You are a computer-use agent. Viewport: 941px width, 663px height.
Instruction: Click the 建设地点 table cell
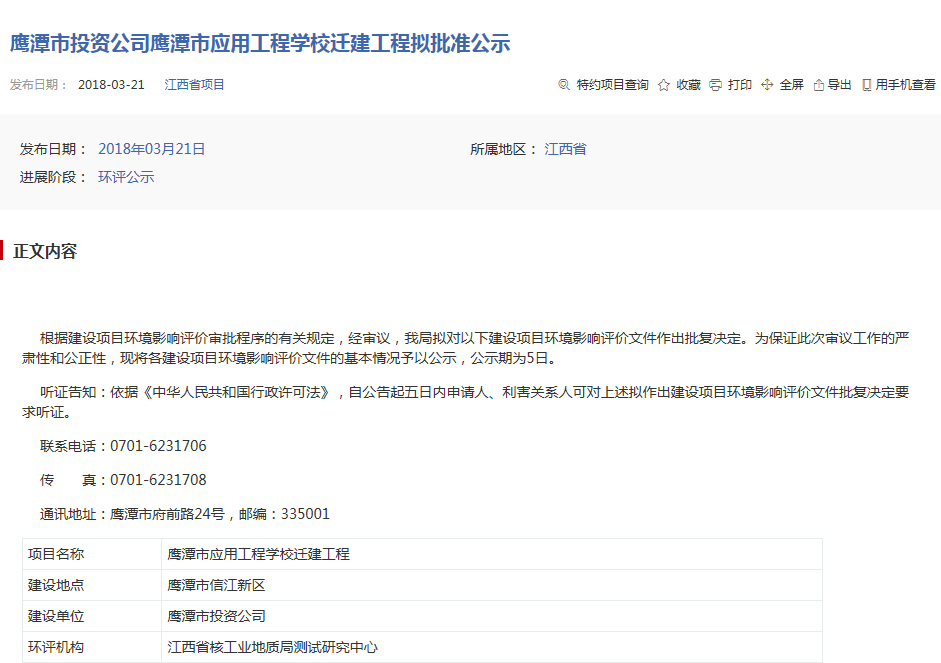92,585
